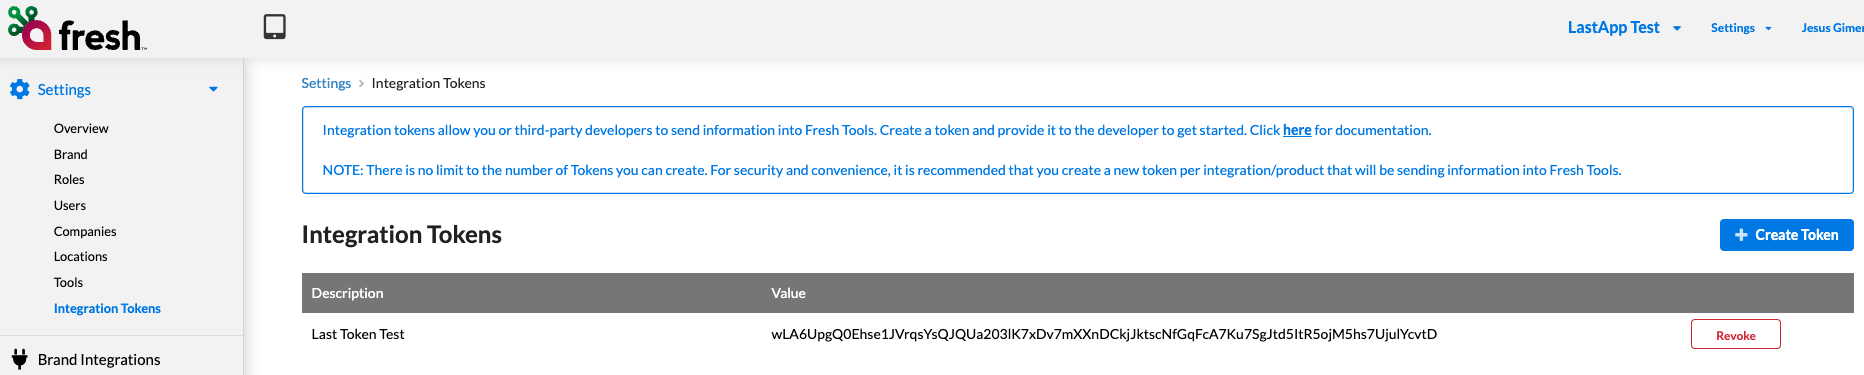Viewport: 1864px width, 375px height.
Task: Open the Jesus Gimenez user menu
Action: pyautogui.click(x=1832, y=28)
